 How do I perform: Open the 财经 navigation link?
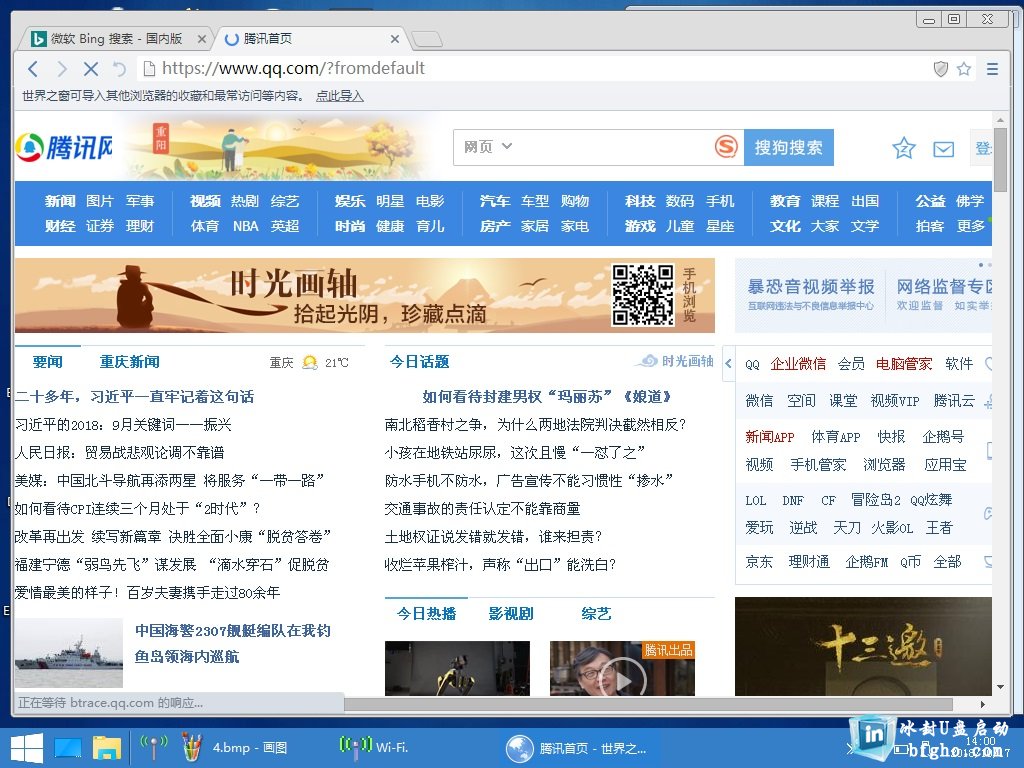tap(60, 226)
